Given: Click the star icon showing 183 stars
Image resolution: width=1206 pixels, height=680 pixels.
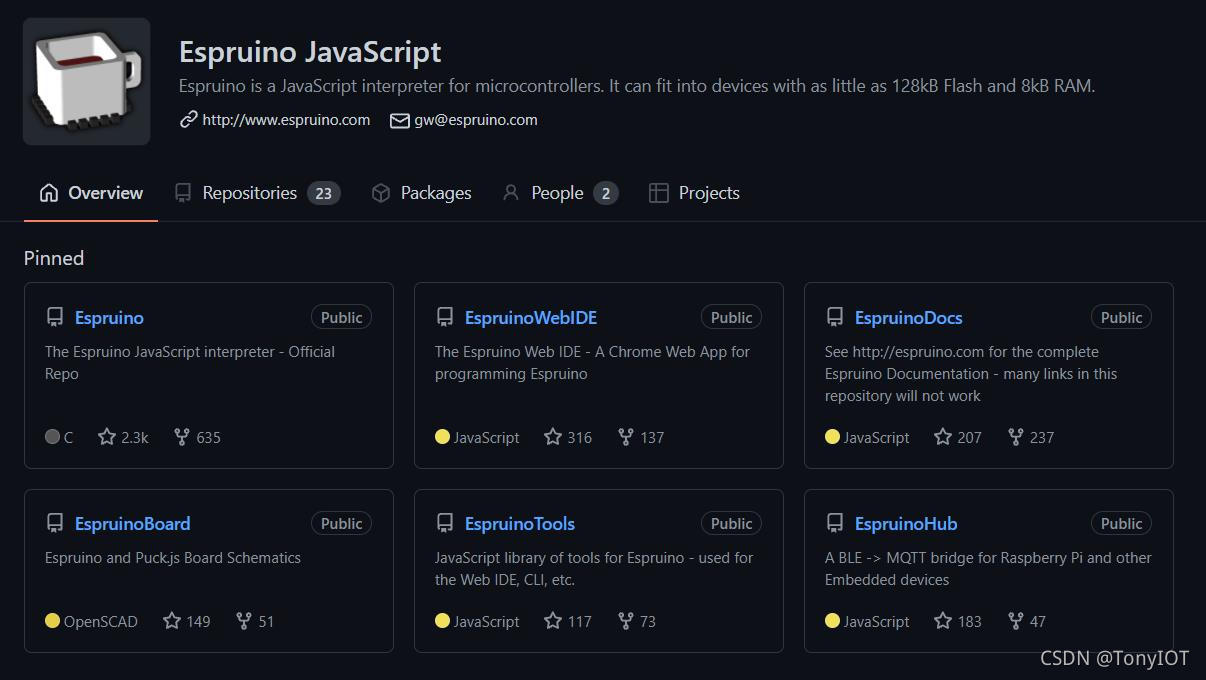Looking at the screenshot, I should (x=943, y=621).
